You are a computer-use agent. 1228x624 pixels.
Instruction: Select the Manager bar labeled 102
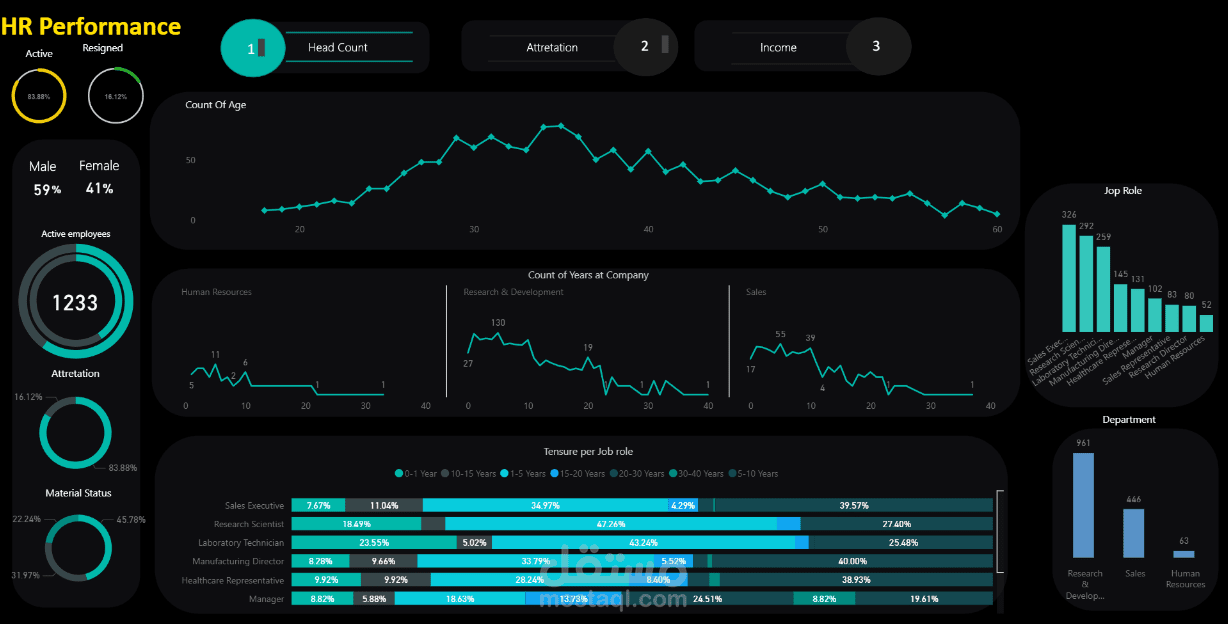1154,315
